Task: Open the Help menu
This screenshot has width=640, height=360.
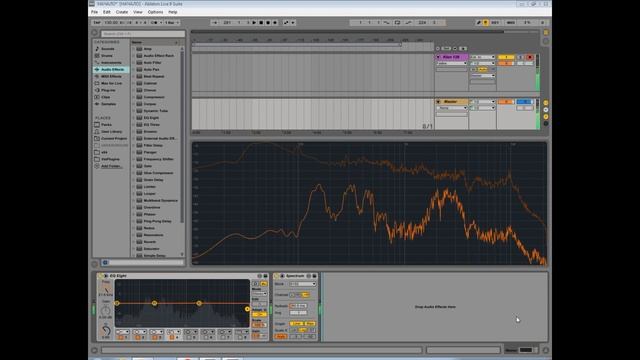Action: click(x=173, y=12)
